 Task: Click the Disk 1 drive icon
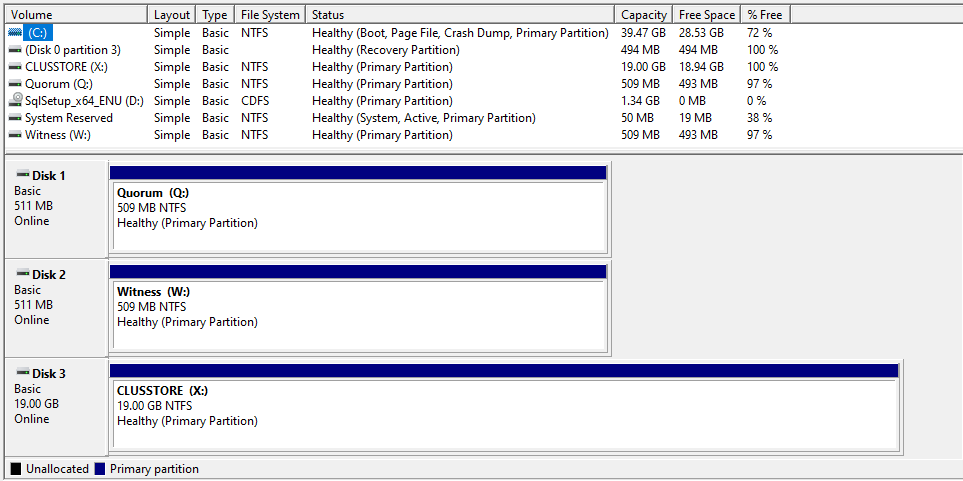[23, 175]
